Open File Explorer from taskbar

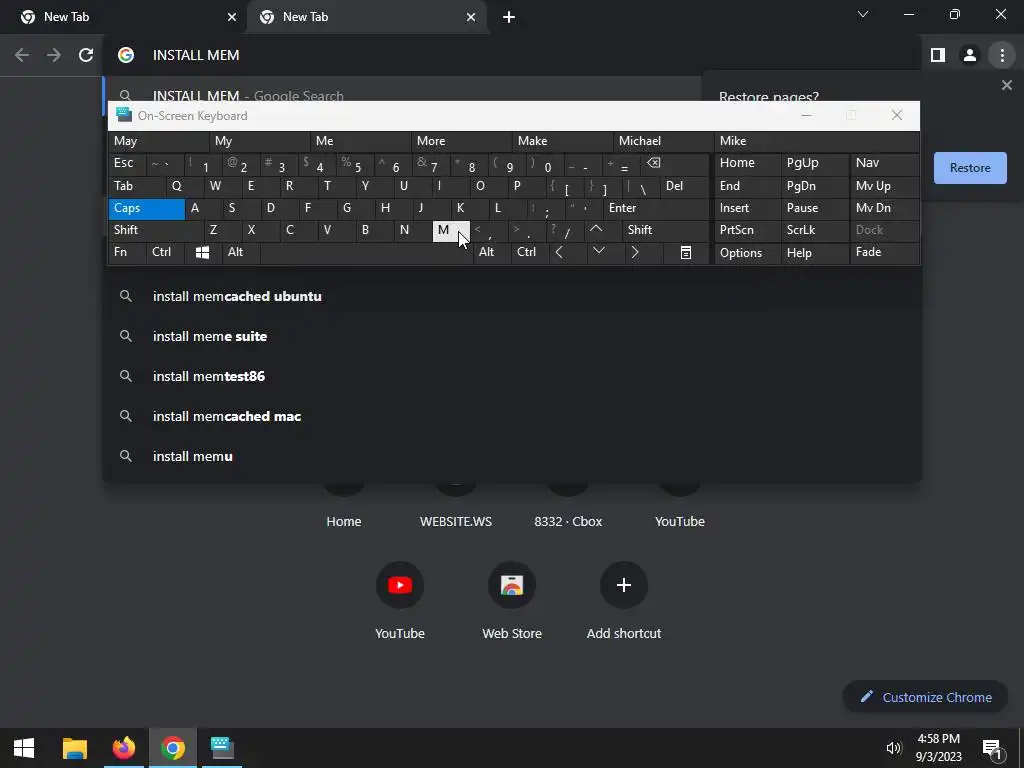74,748
